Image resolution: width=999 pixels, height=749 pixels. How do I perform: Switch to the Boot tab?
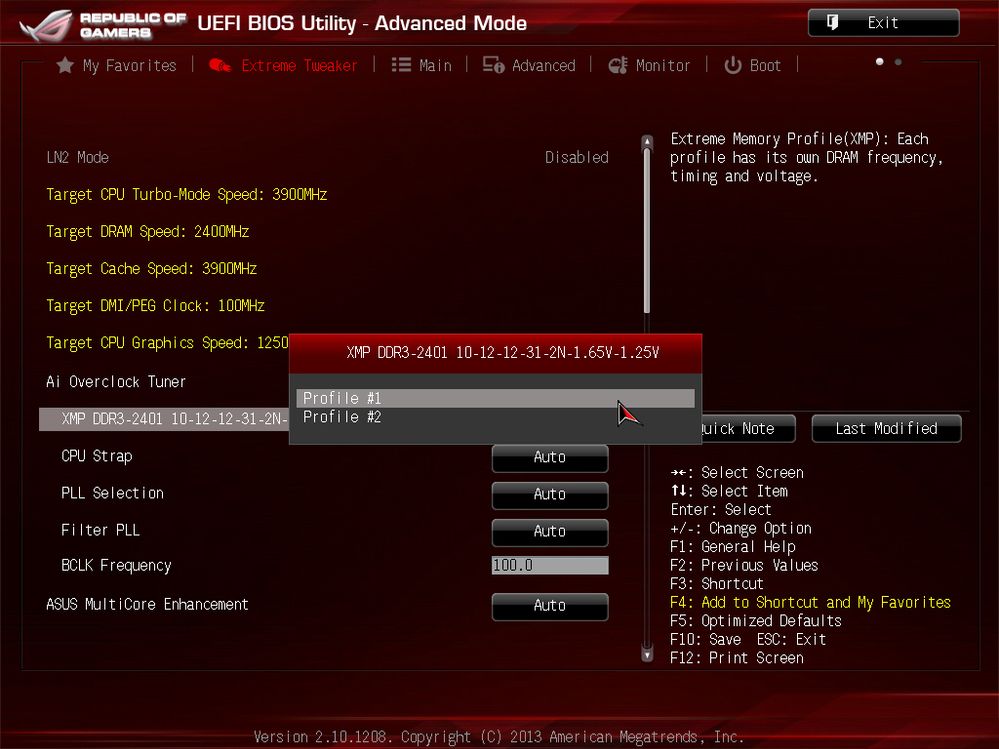(x=764, y=65)
